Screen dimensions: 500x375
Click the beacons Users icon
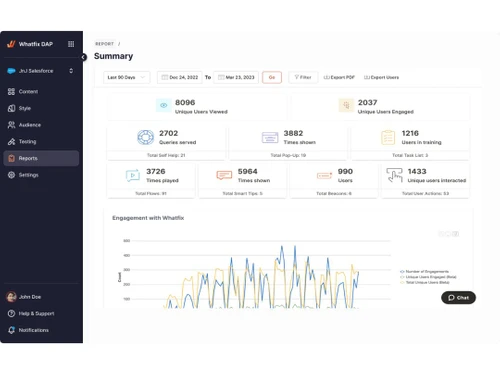(324, 175)
